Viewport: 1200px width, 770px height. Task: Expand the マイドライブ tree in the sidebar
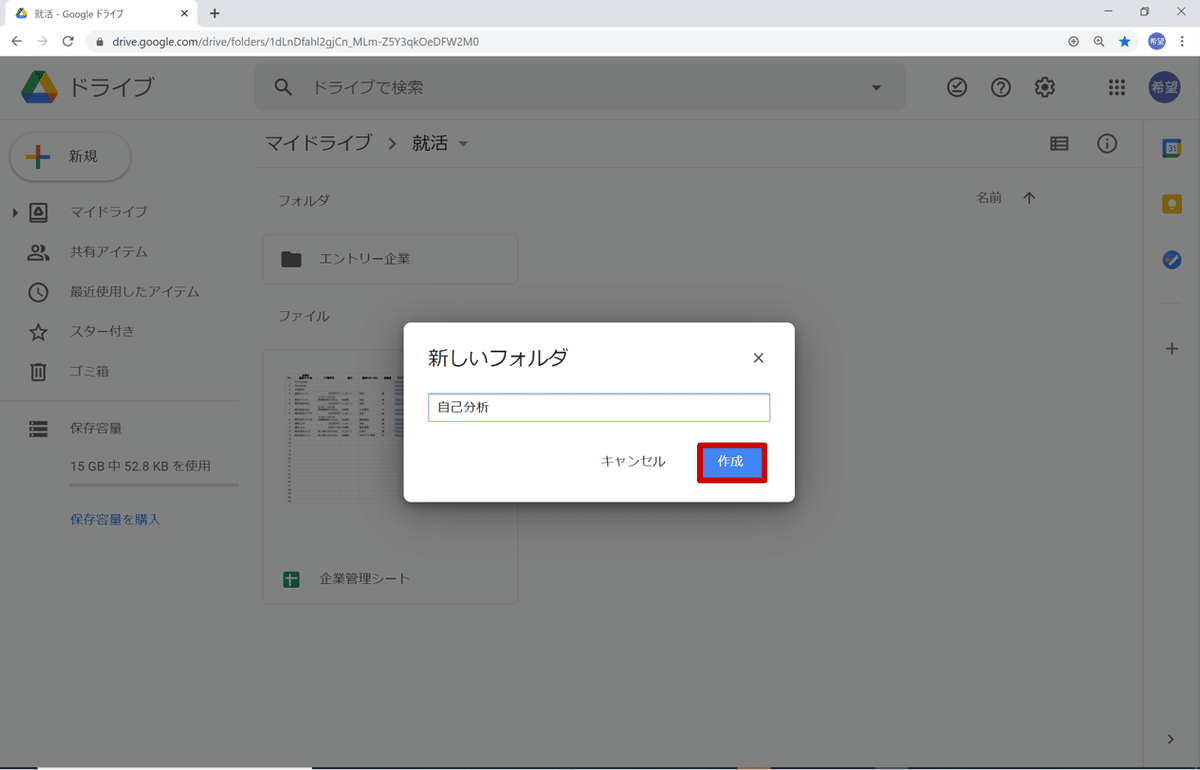coord(14,212)
